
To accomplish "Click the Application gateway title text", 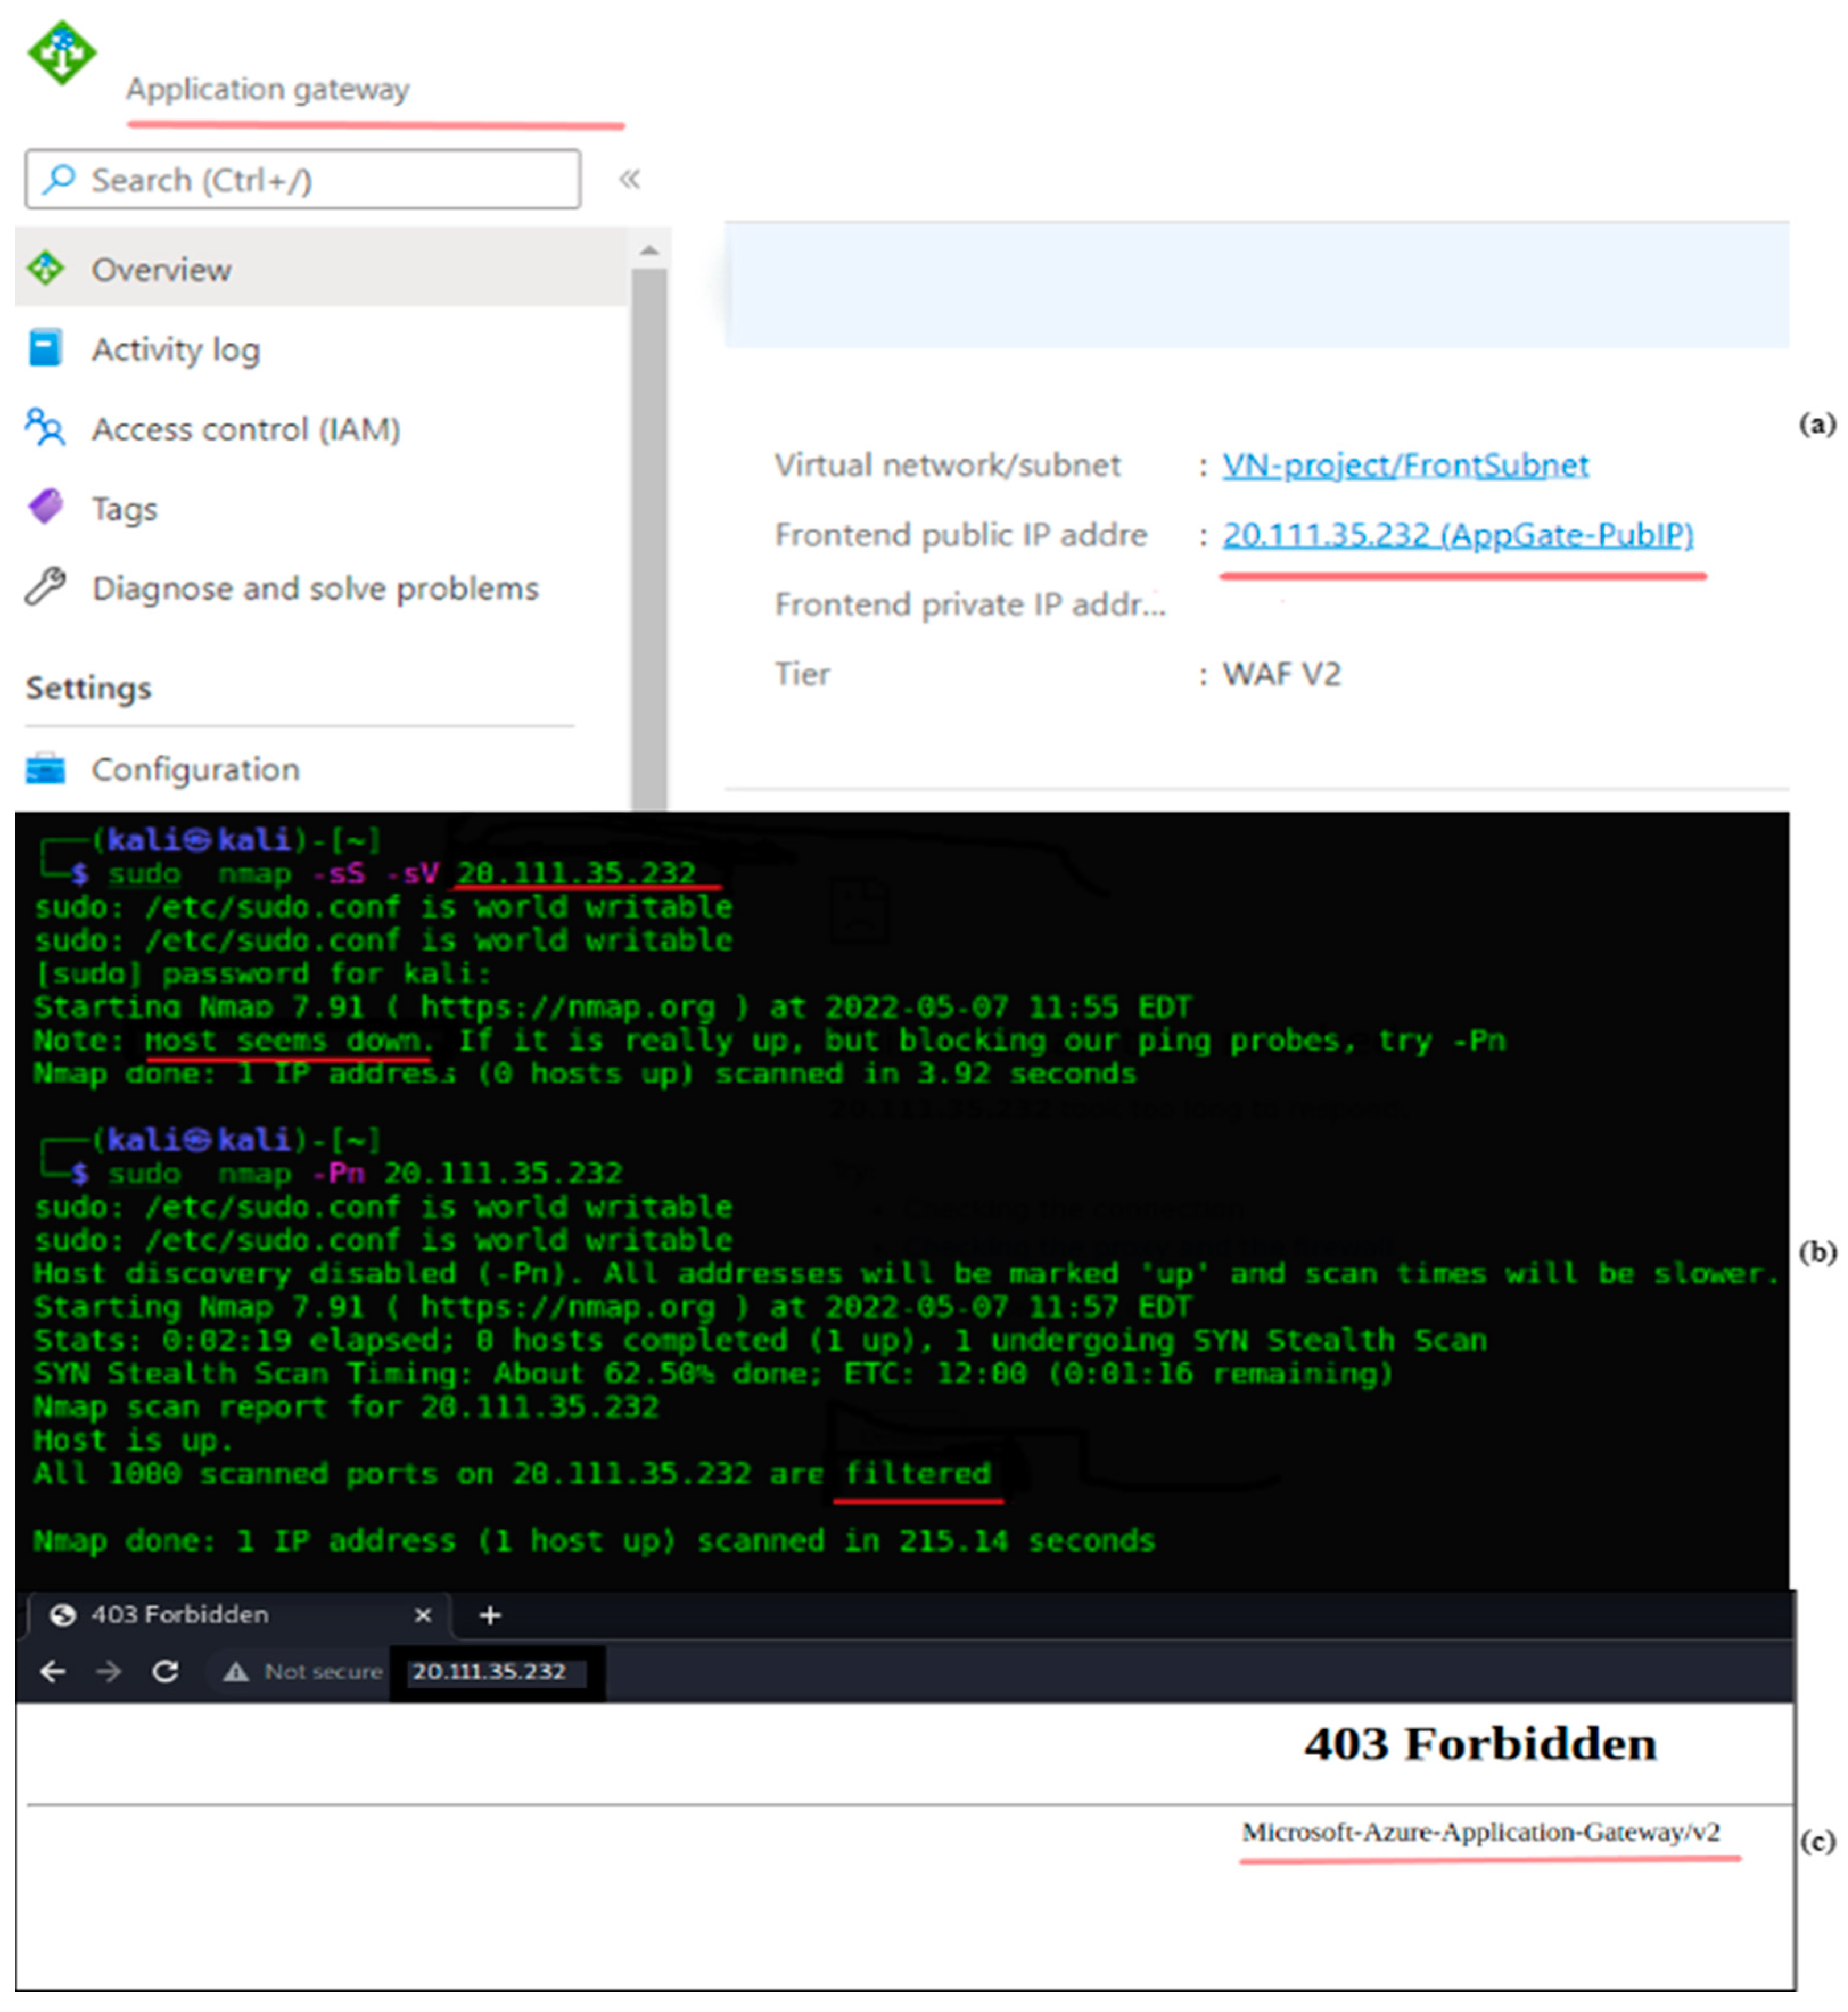I will pos(267,89).
